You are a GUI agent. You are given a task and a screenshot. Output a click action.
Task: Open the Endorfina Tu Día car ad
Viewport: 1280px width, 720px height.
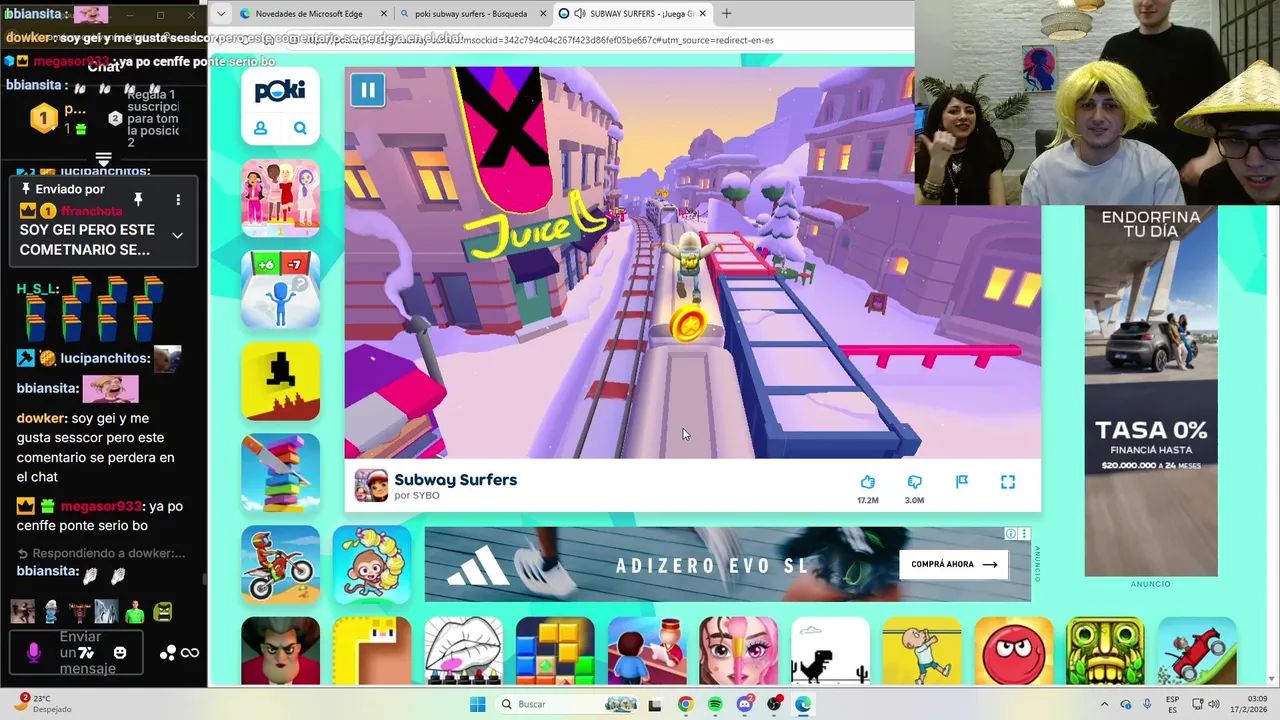click(1151, 391)
